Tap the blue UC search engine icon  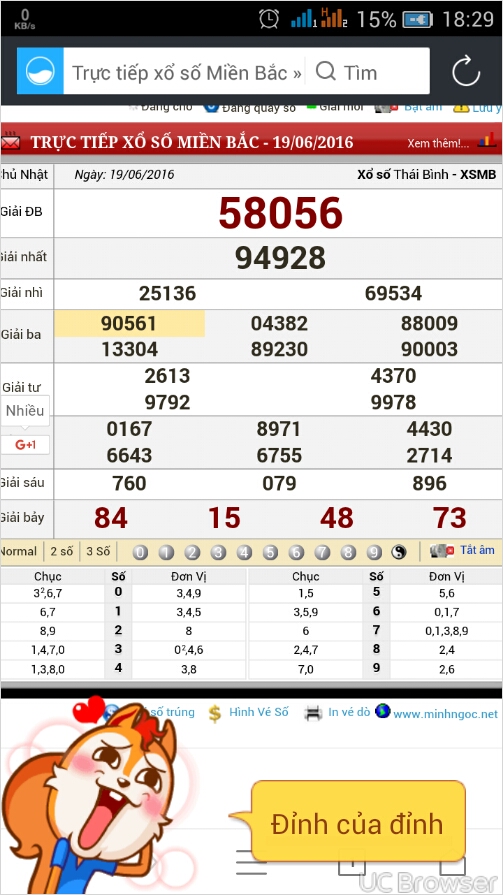click(40, 71)
